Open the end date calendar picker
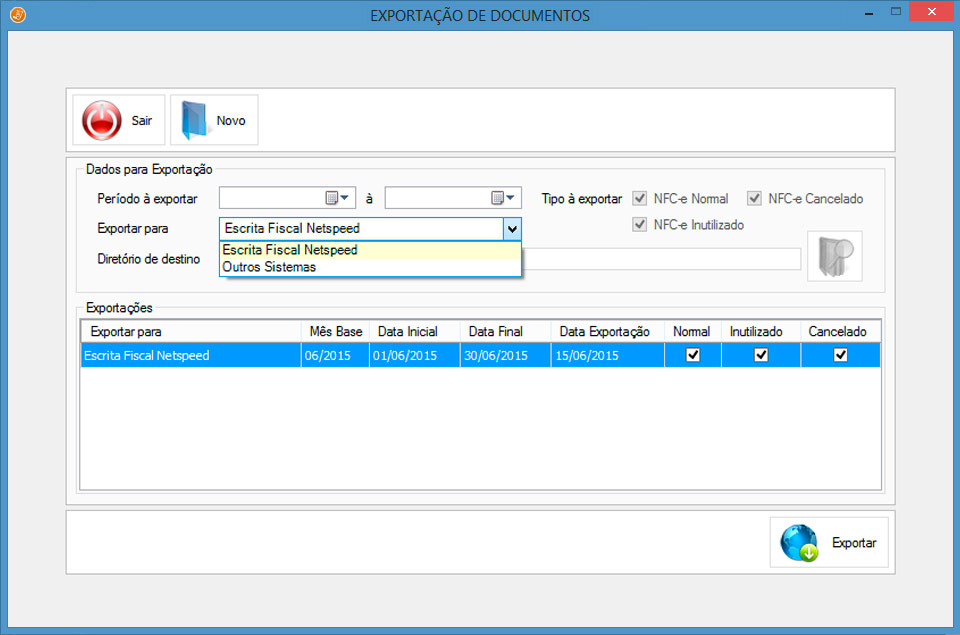Viewport: 960px width, 635px height. [502, 198]
